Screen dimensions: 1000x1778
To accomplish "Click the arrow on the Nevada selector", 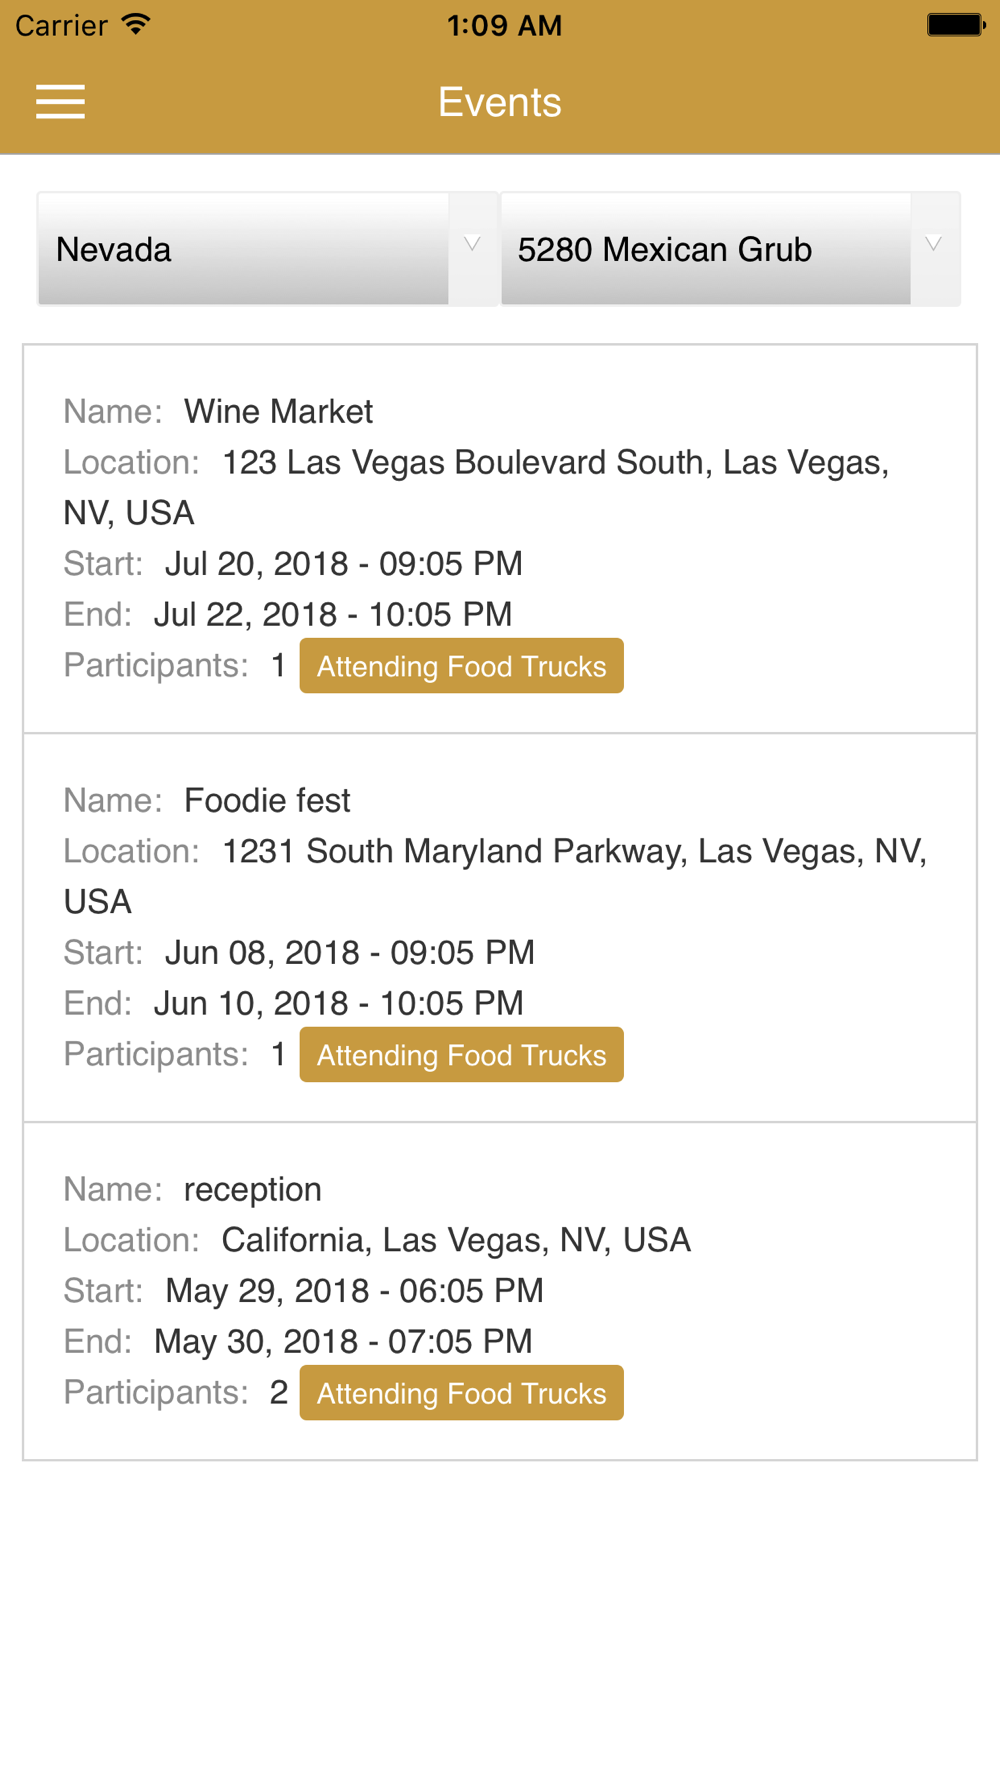I will click(472, 246).
